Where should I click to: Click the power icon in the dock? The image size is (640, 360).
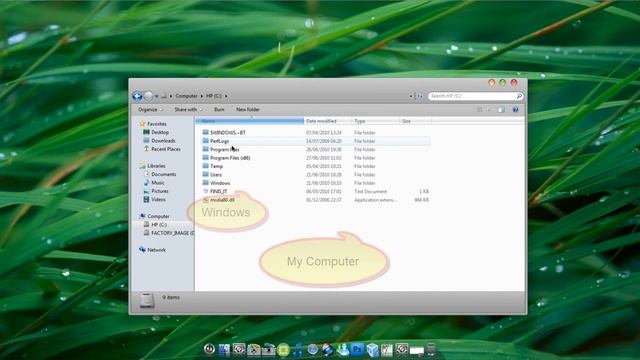click(209, 349)
